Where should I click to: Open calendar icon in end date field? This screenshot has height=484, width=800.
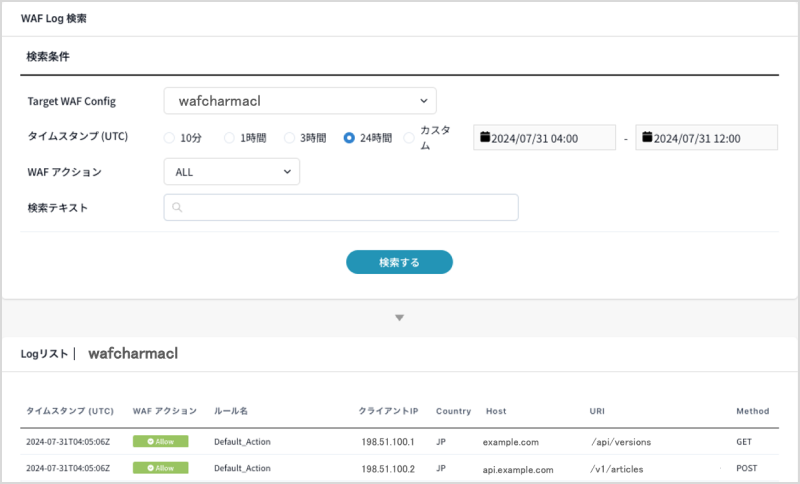tap(647, 137)
